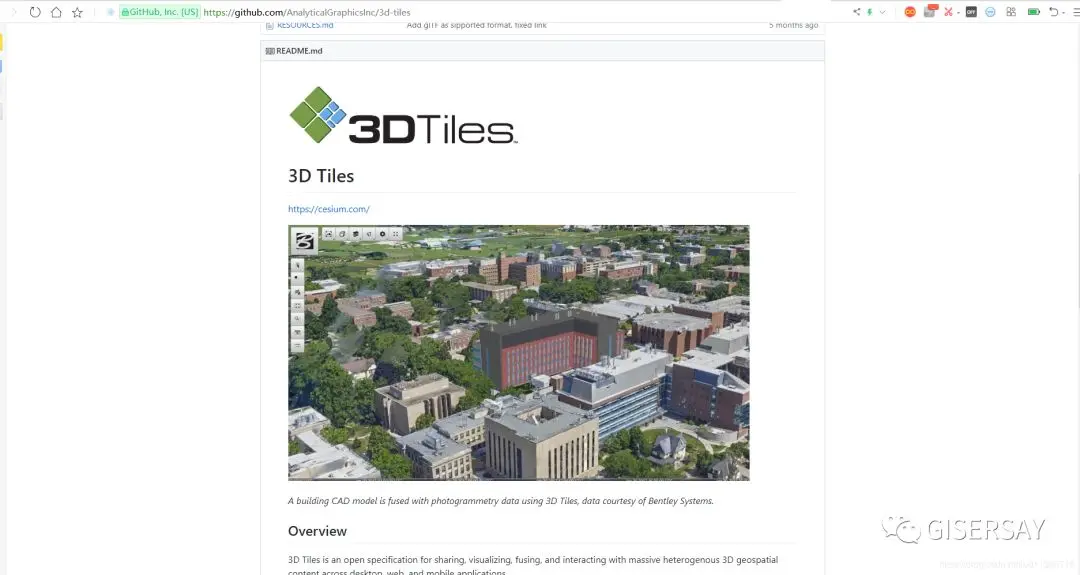Open the share icon in toolbar

point(856,12)
